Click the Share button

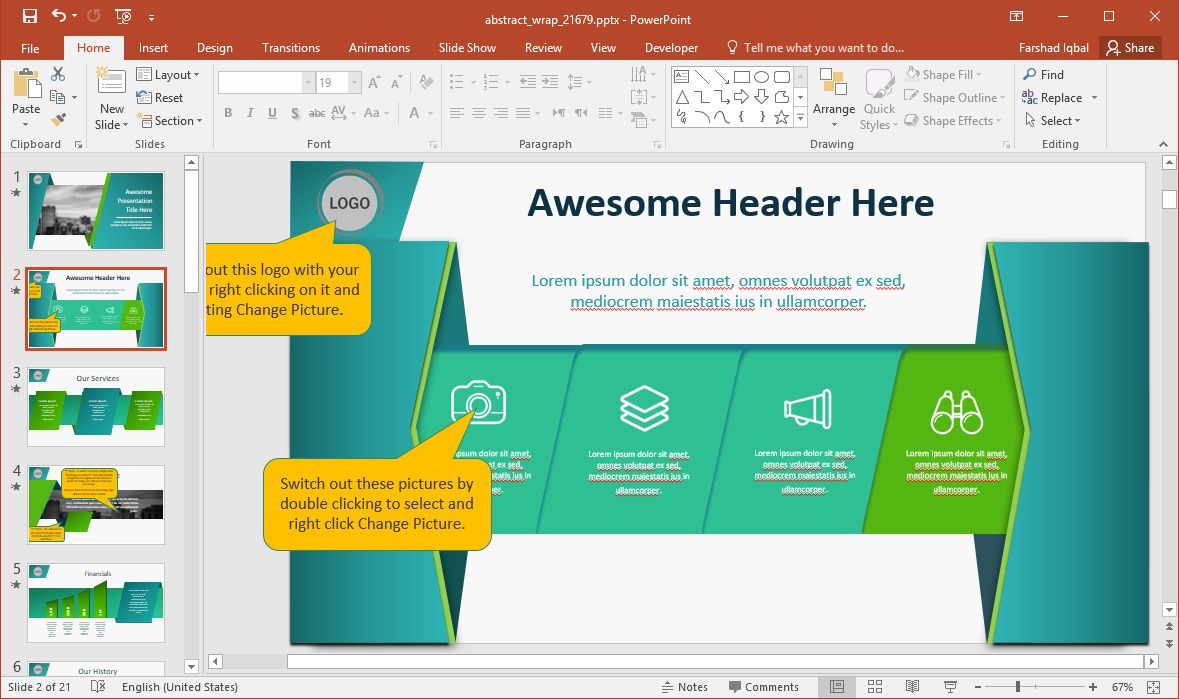(1128, 48)
